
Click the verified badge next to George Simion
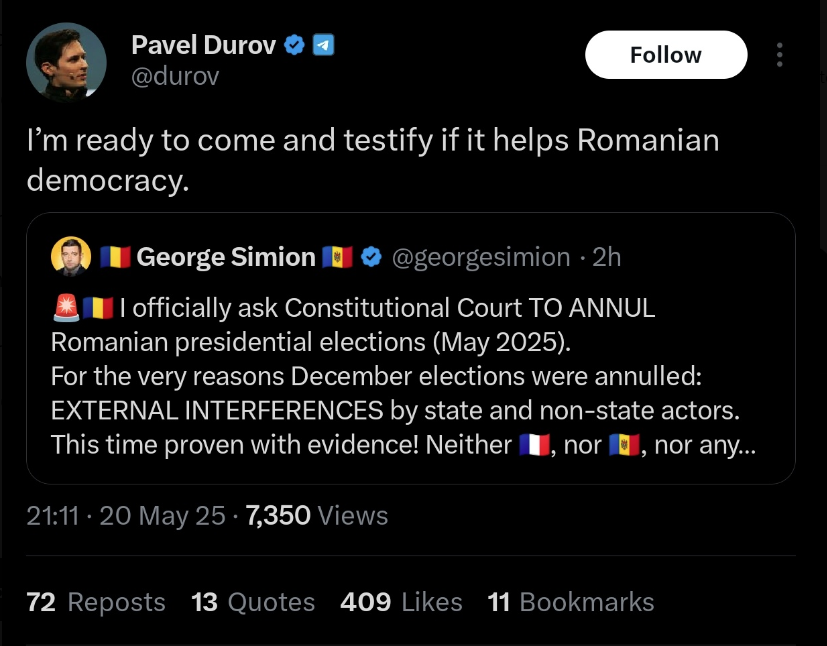pyautogui.click(x=370, y=257)
